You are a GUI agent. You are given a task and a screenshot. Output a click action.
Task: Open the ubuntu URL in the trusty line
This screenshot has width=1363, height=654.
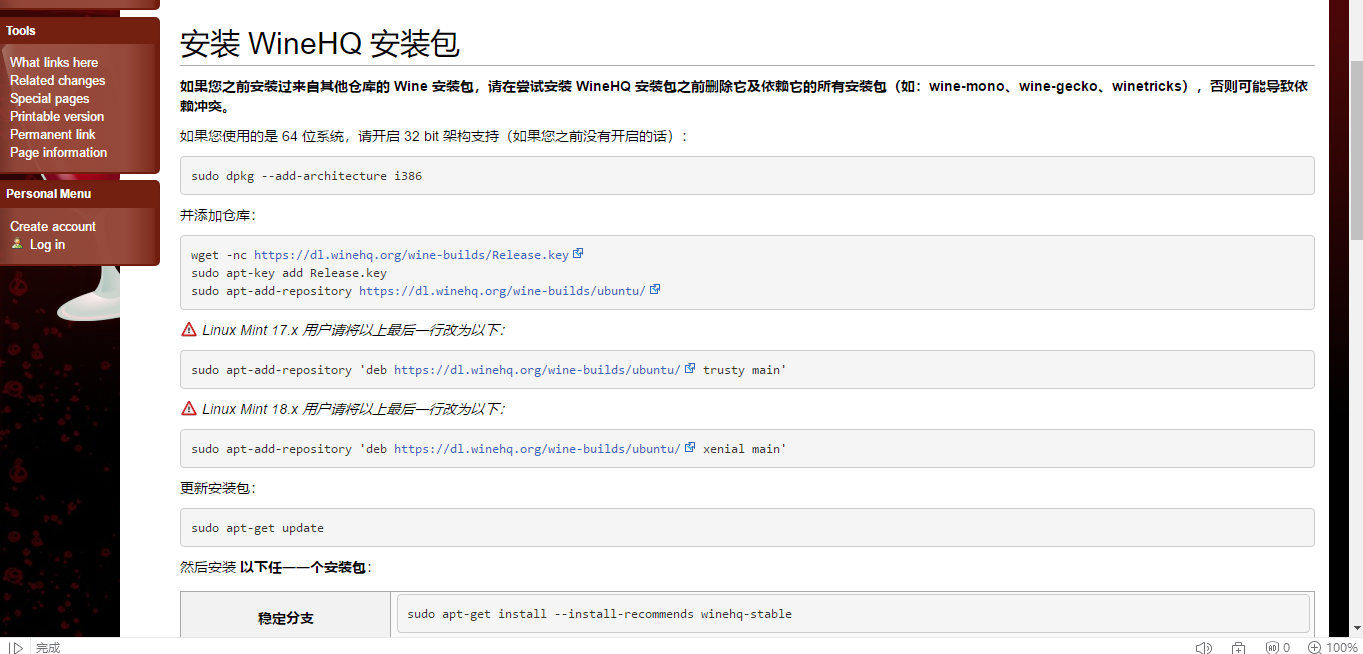(537, 370)
